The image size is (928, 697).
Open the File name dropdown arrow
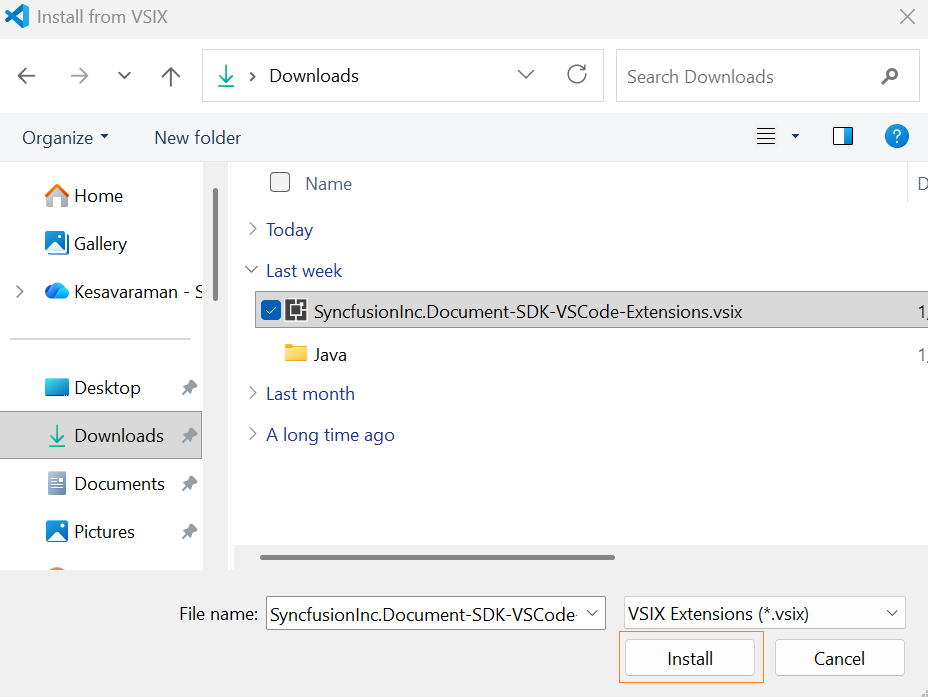592,613
